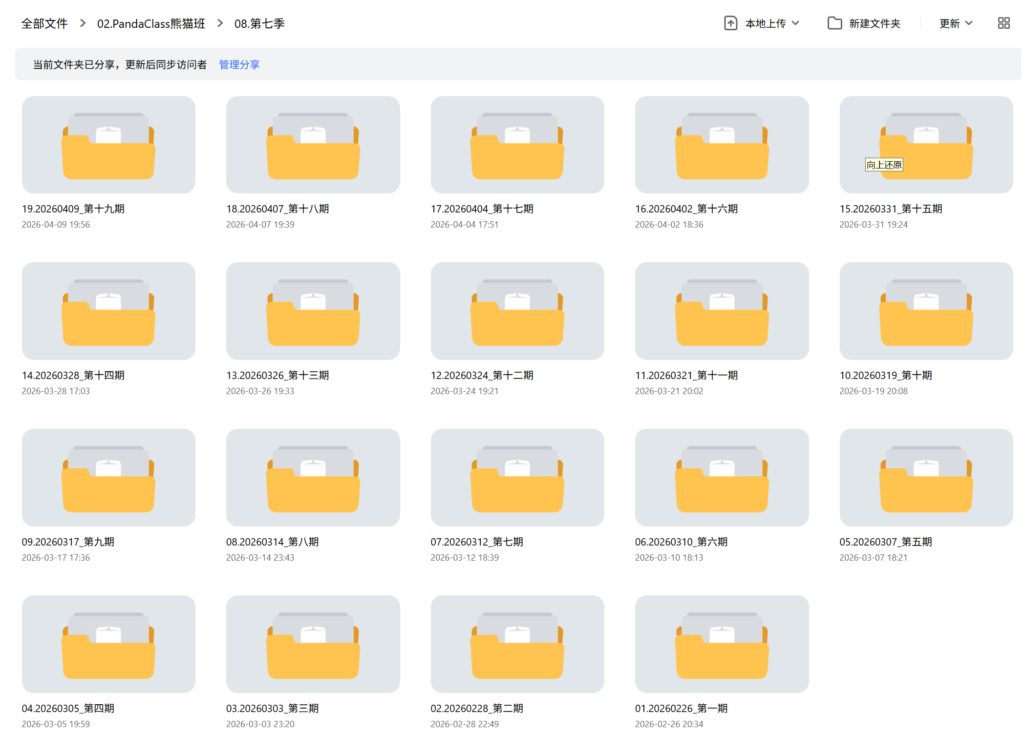Expand the 本地上传 dropdown arrow
This screenshot has height=756, width=1024.
[x=793, y=22]
